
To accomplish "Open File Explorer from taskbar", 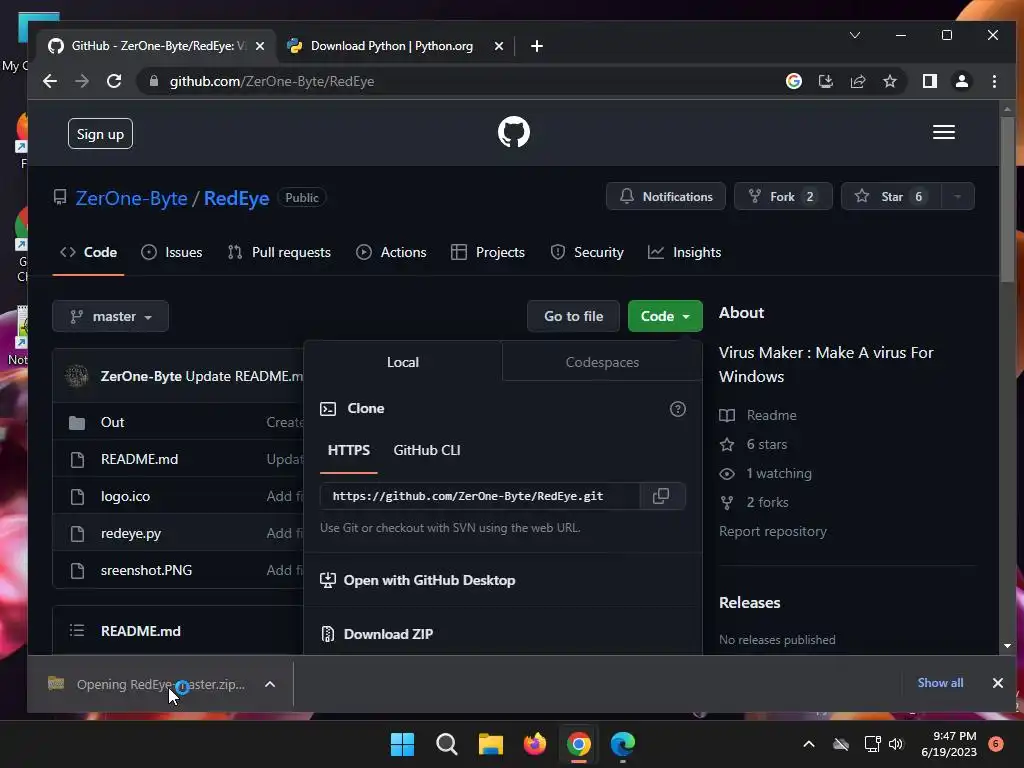I will point(490,744).
